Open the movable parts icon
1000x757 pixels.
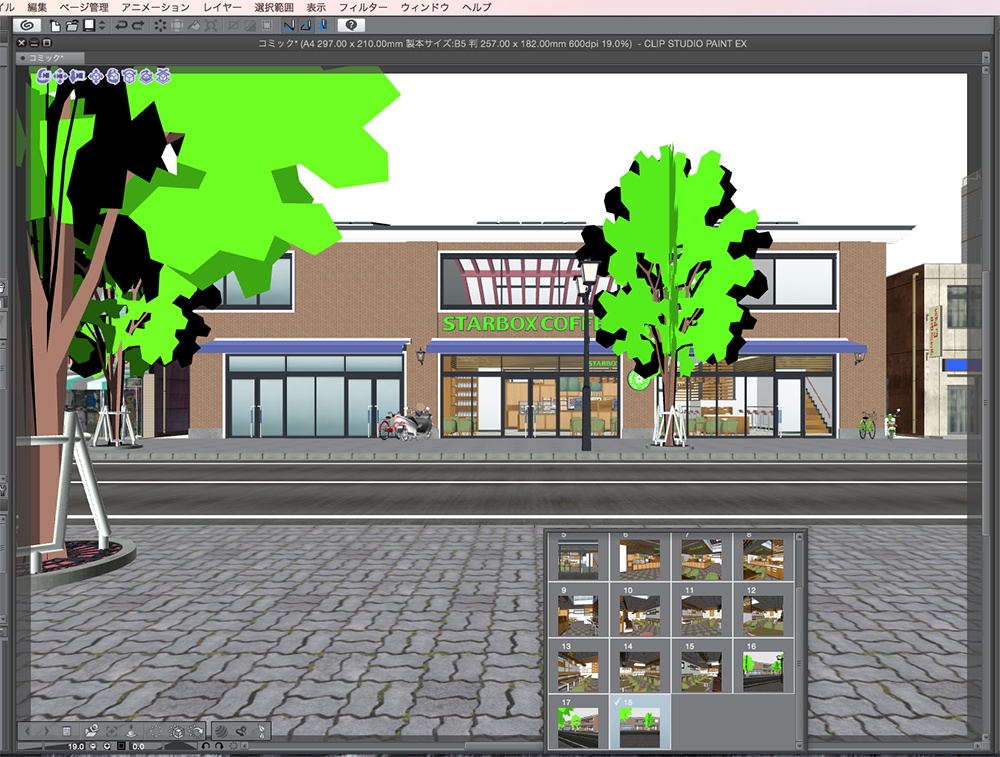(261, 731)
